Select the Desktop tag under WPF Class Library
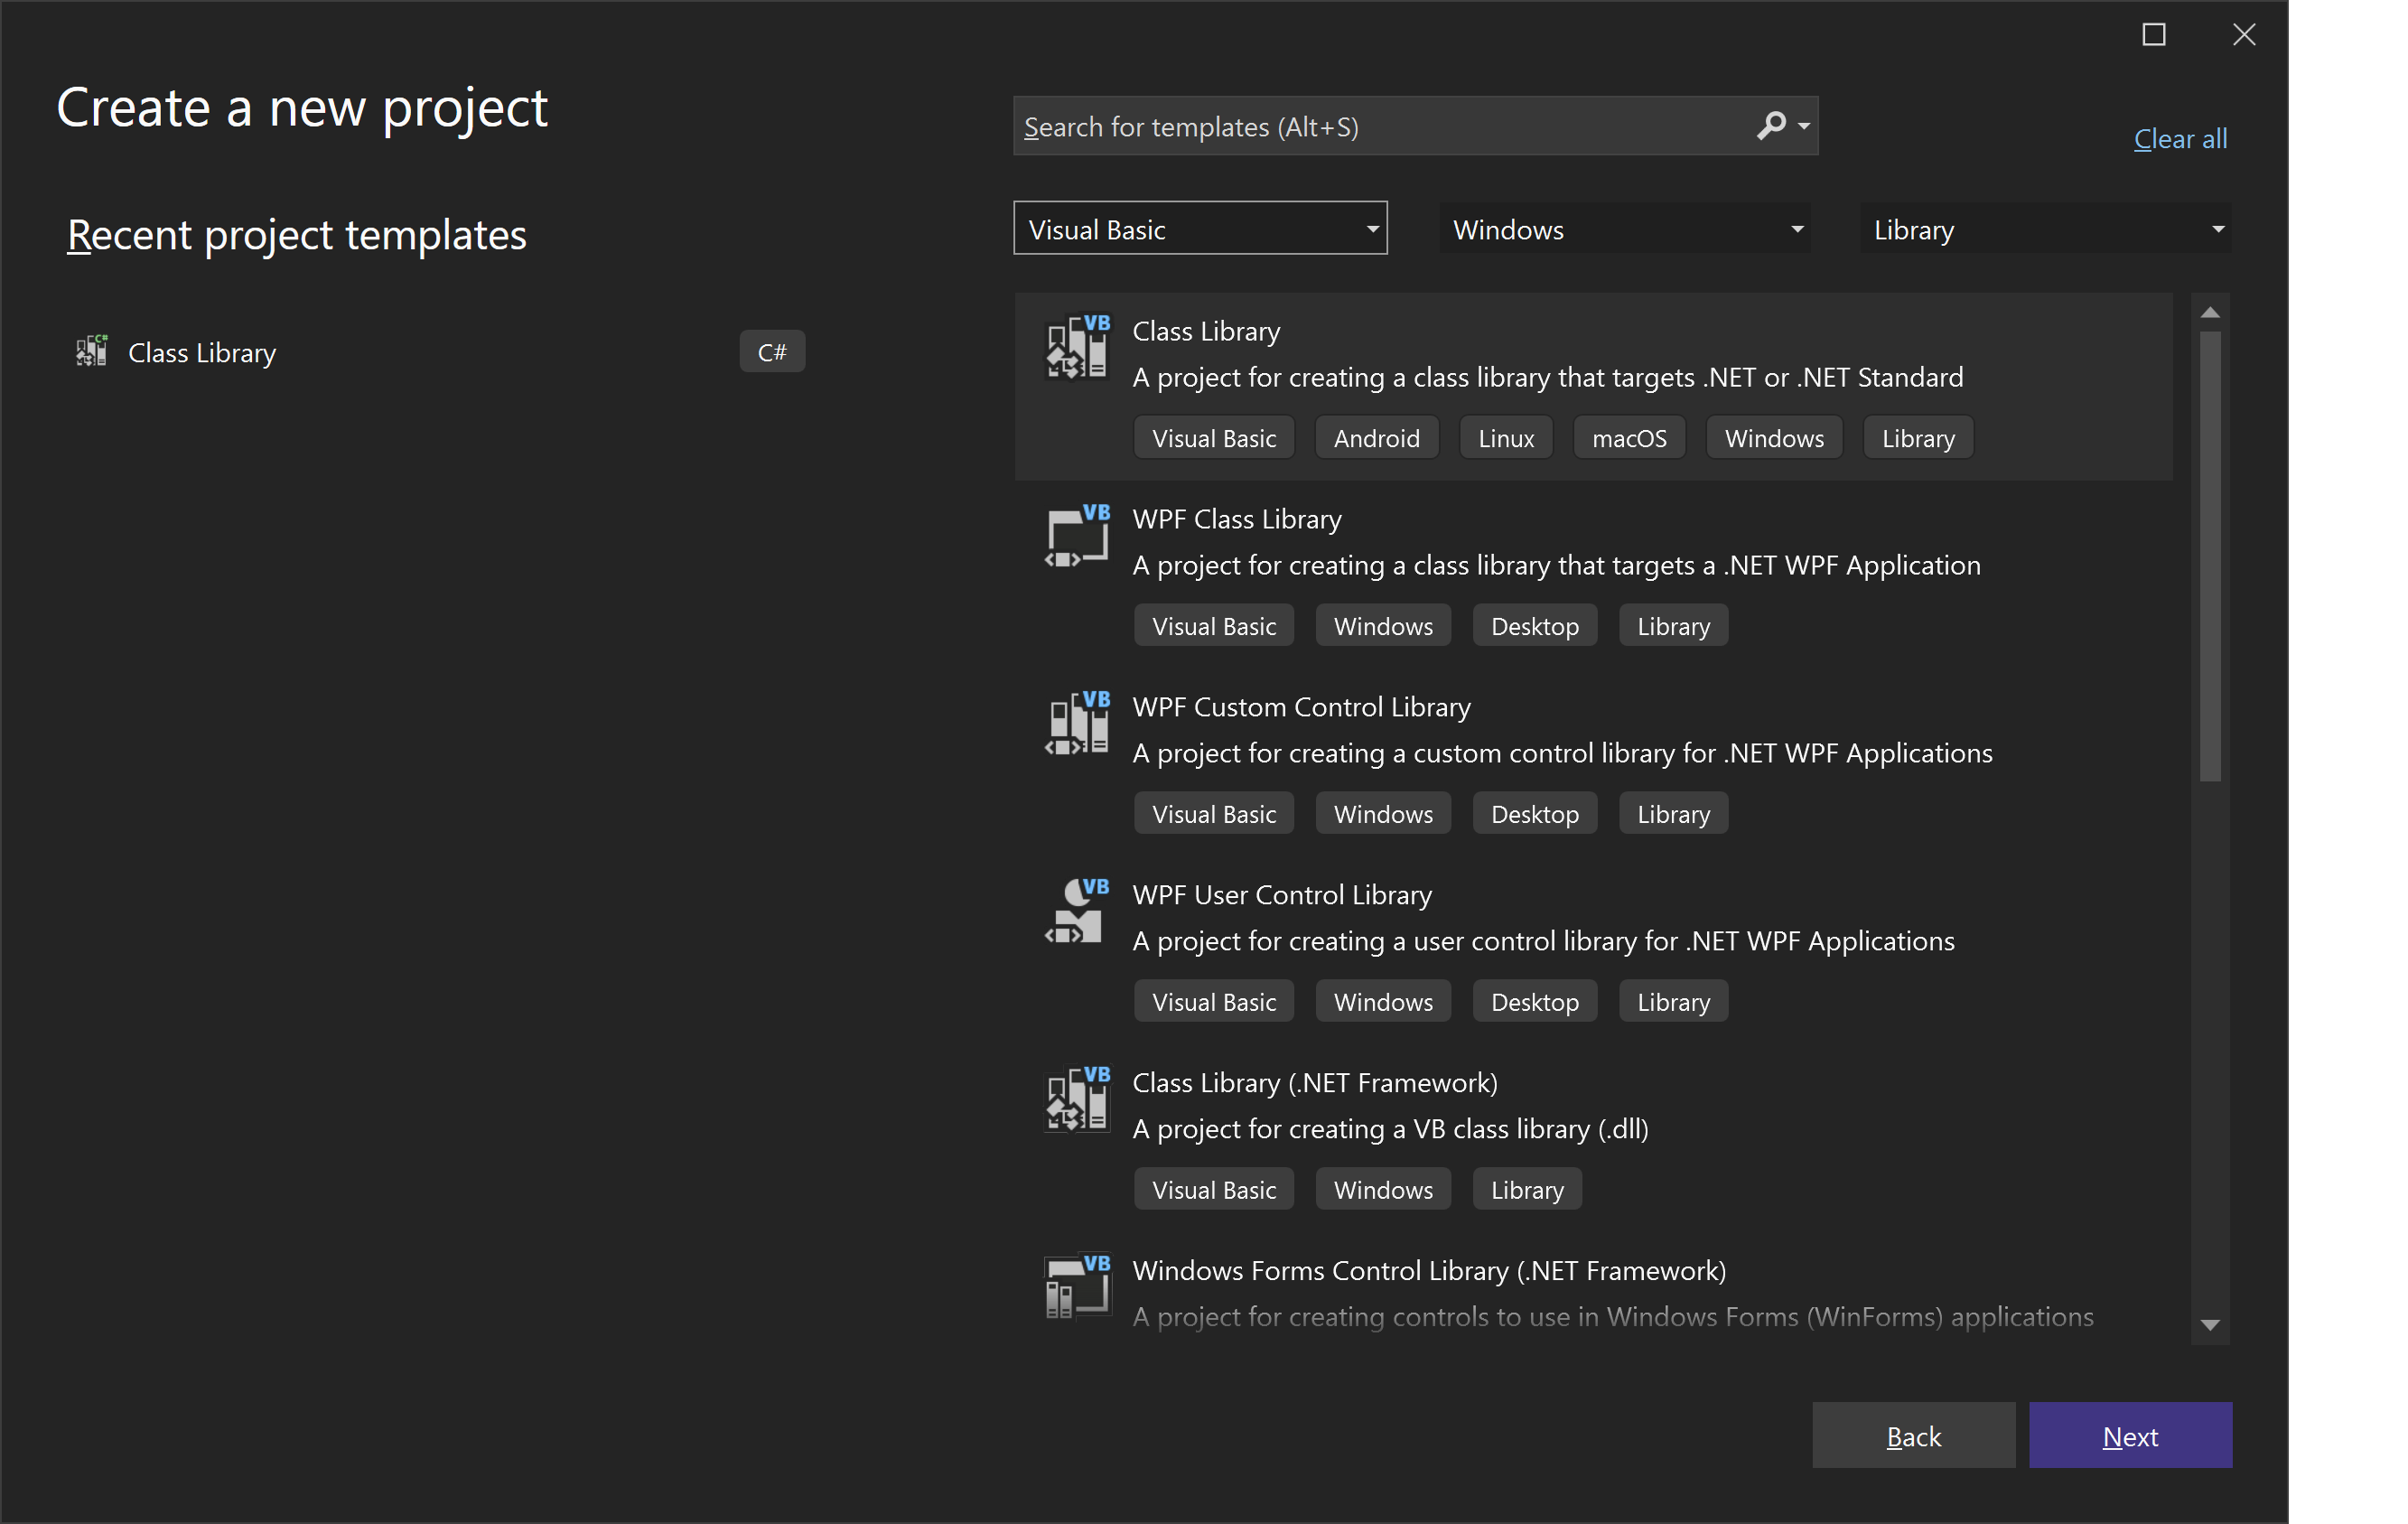 (x=1535, y=625)
